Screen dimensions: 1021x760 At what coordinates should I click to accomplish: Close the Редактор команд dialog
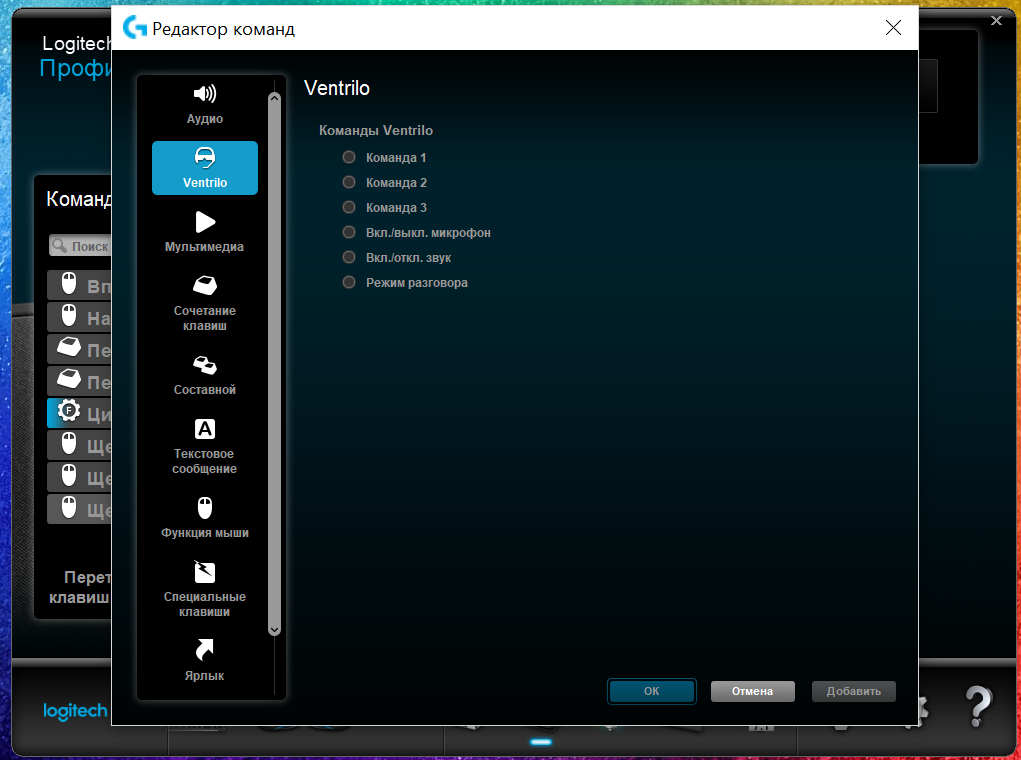tap(893, 27)
